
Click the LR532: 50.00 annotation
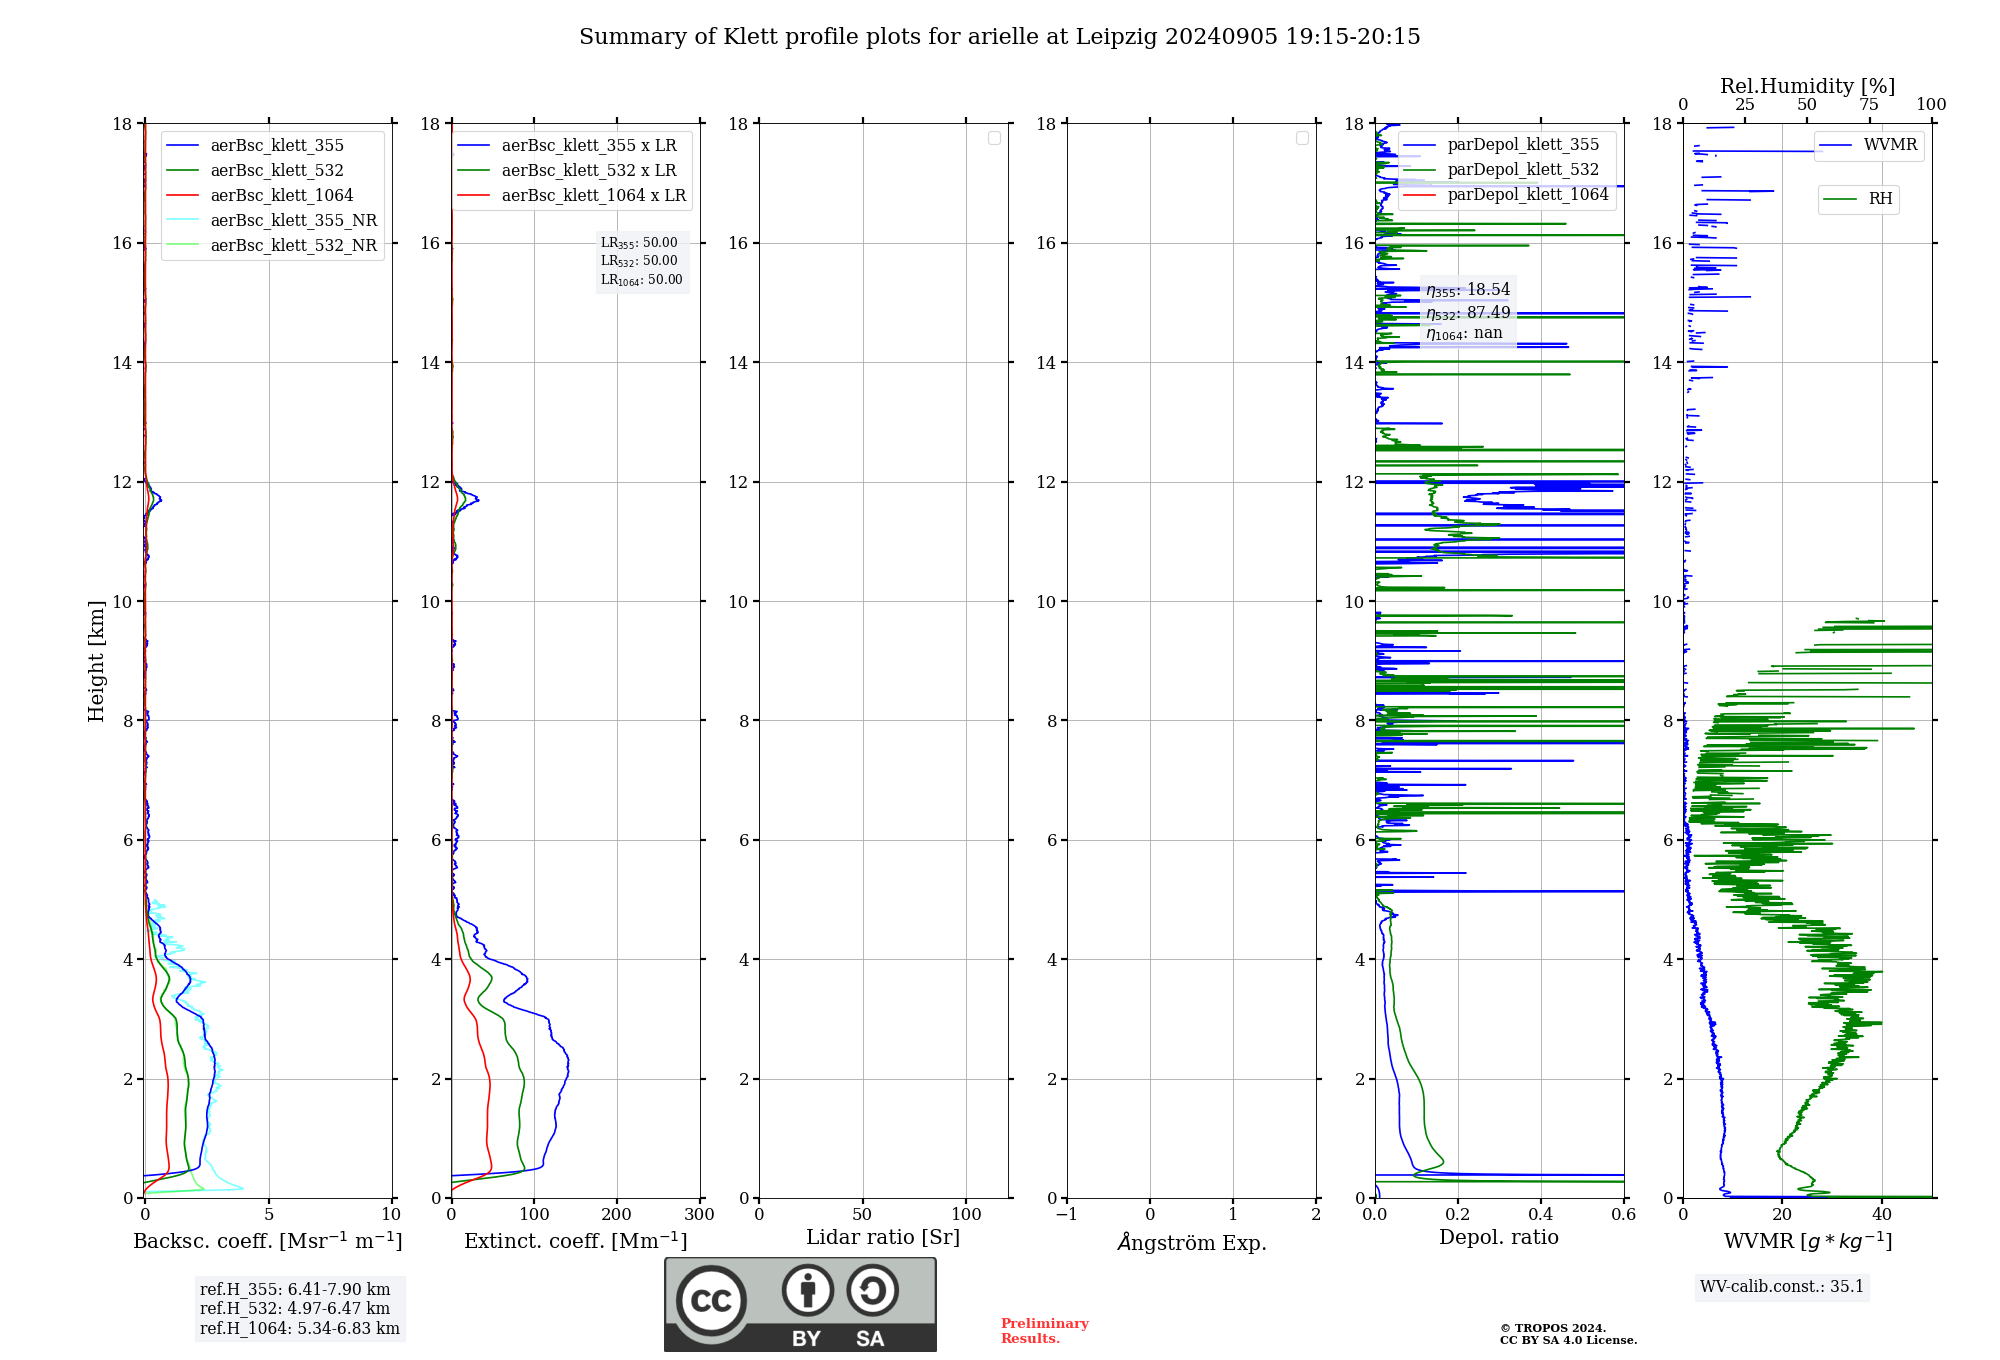click(639, 261)
